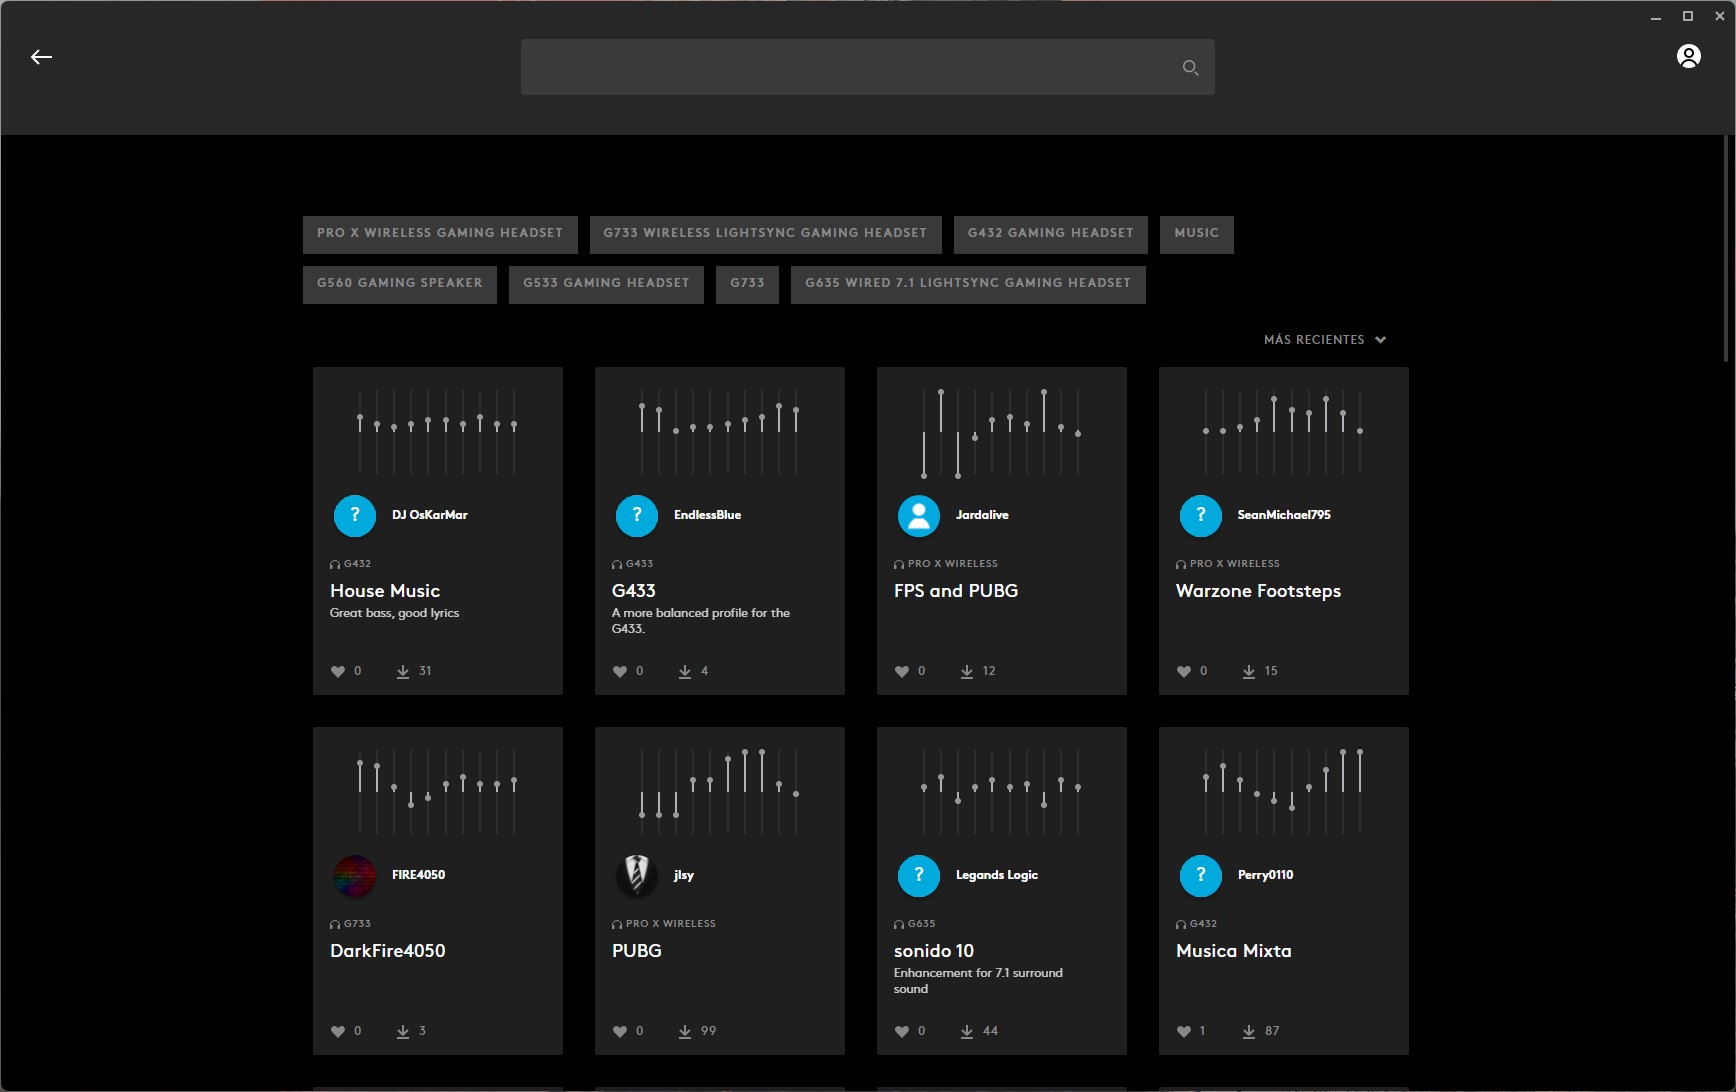Open FIRE4050's colorful avatar
The image size is (1736, 1092).
click(355, 876)
